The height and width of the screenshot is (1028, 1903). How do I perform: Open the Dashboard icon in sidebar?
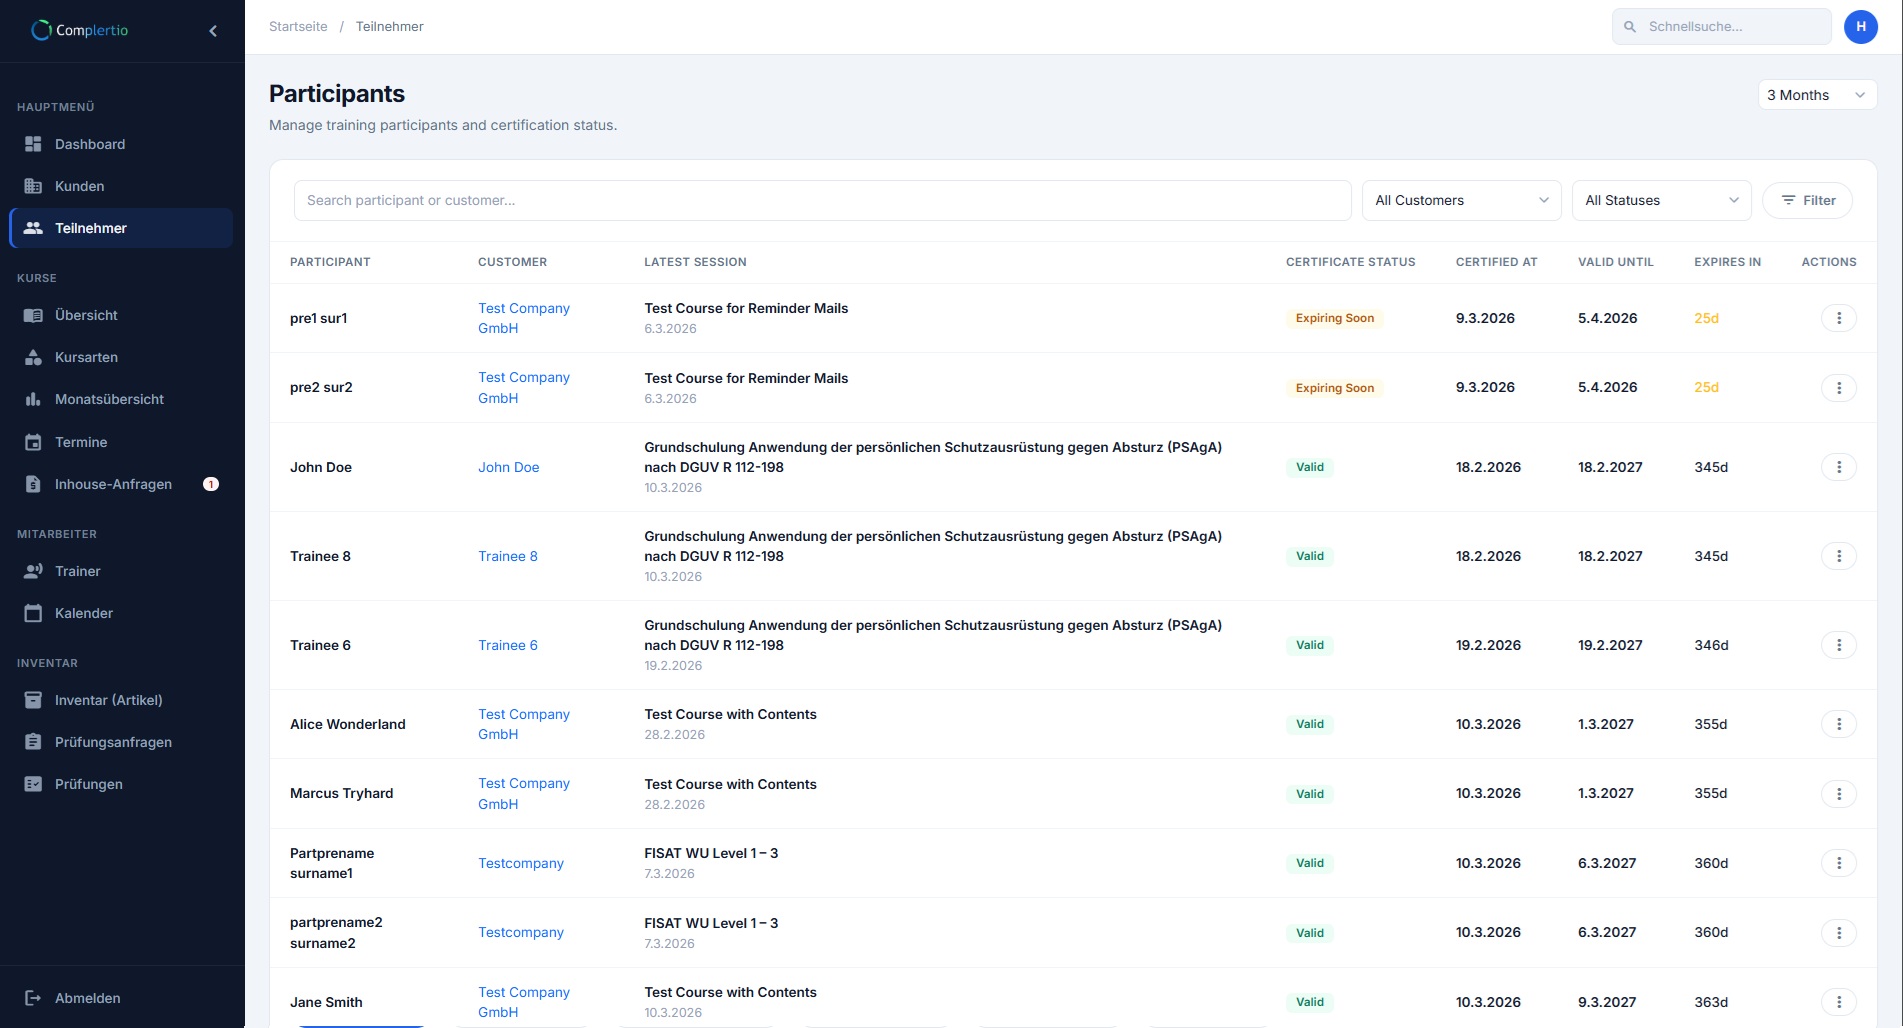33,144
